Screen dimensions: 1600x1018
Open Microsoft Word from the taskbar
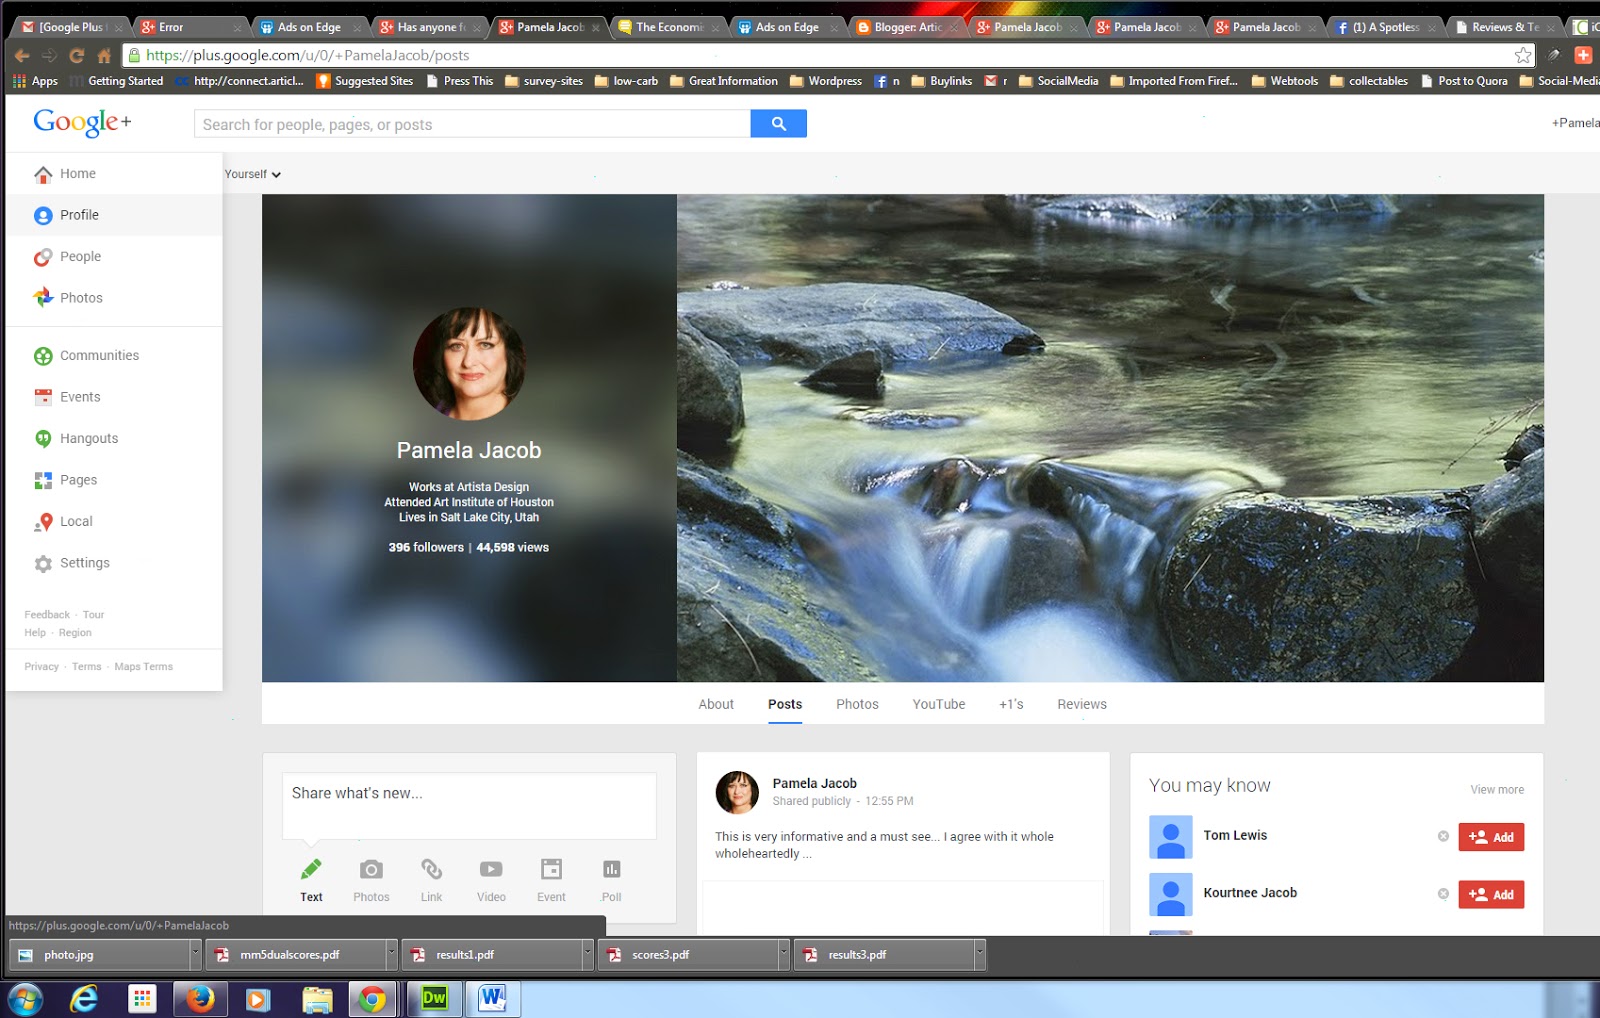point(492,999)
